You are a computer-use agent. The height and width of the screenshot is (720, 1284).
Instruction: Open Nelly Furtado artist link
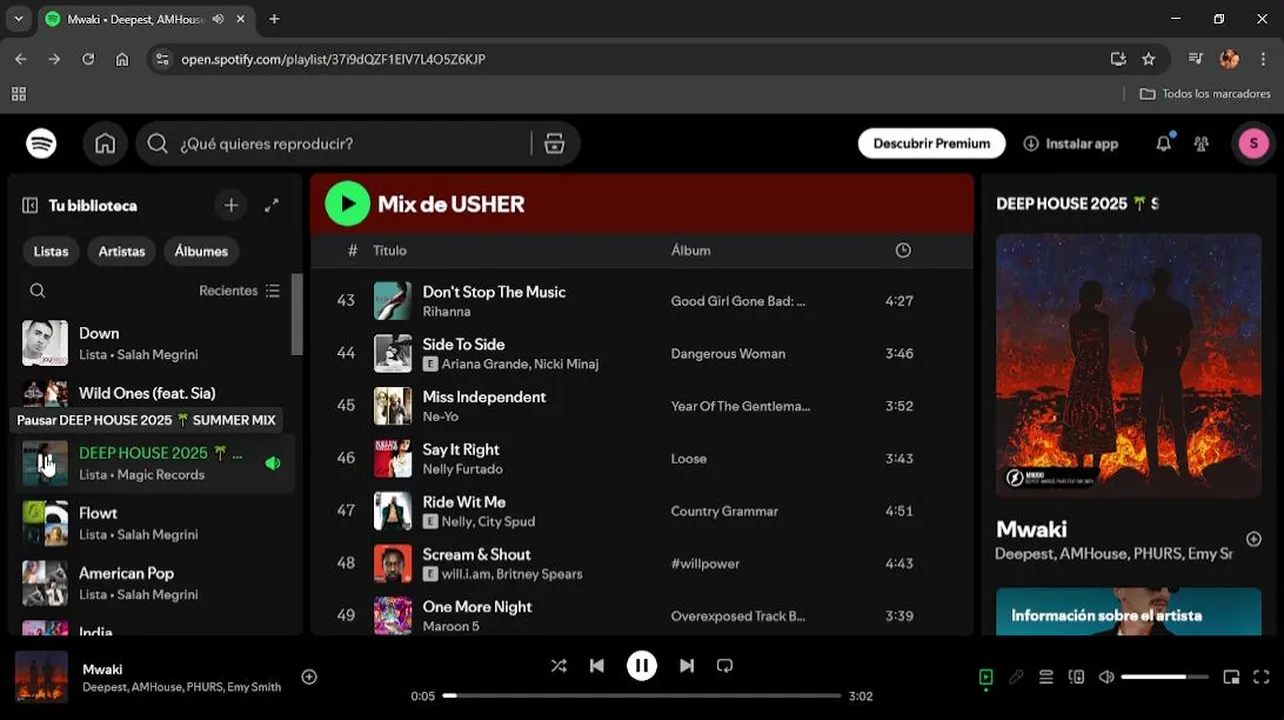[462, 469]
